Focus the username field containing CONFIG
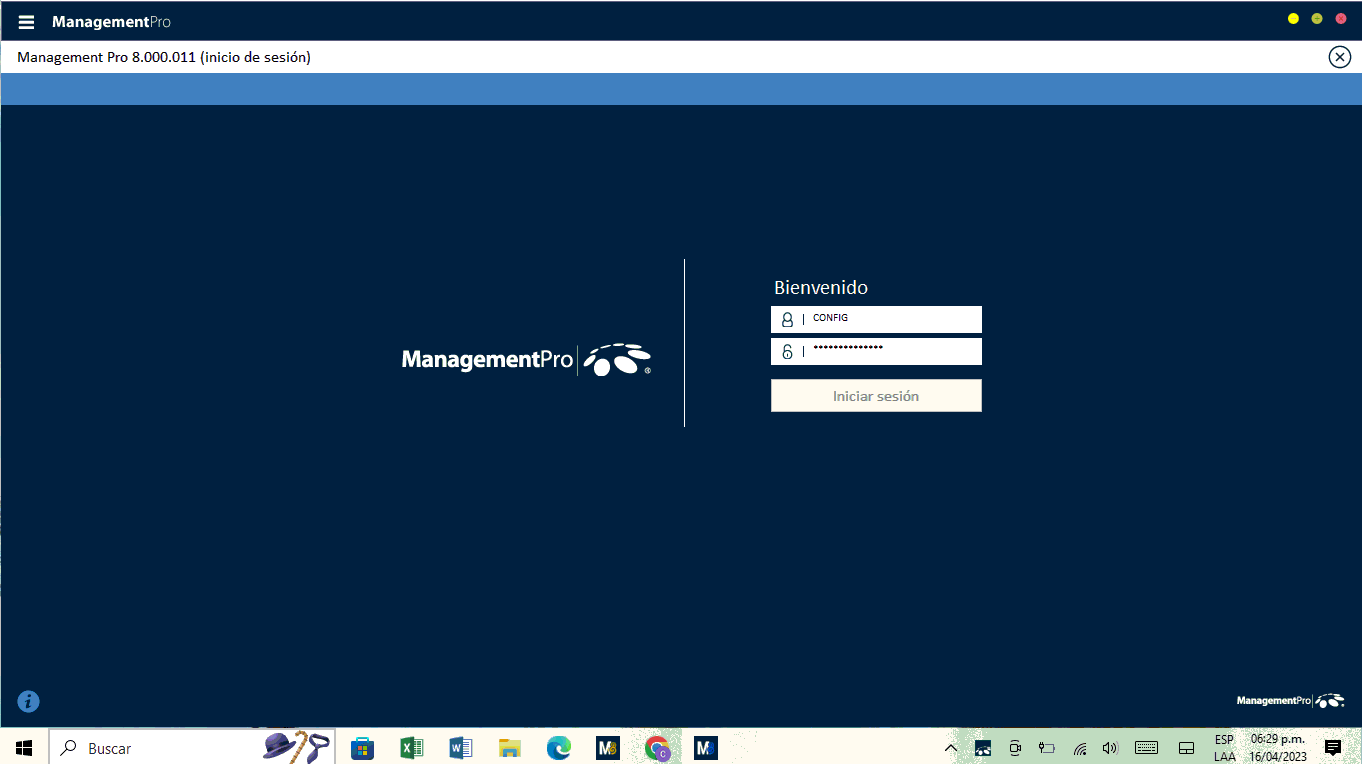 tap(890, 319)
